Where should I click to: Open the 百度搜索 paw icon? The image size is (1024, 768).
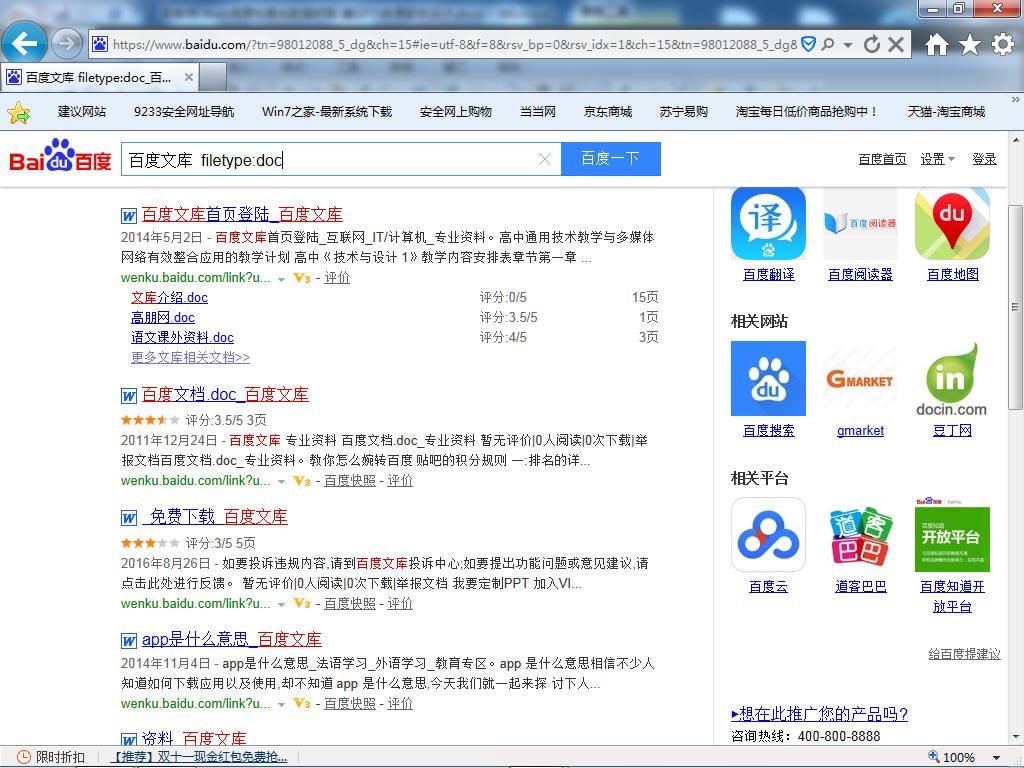point(768,378)
